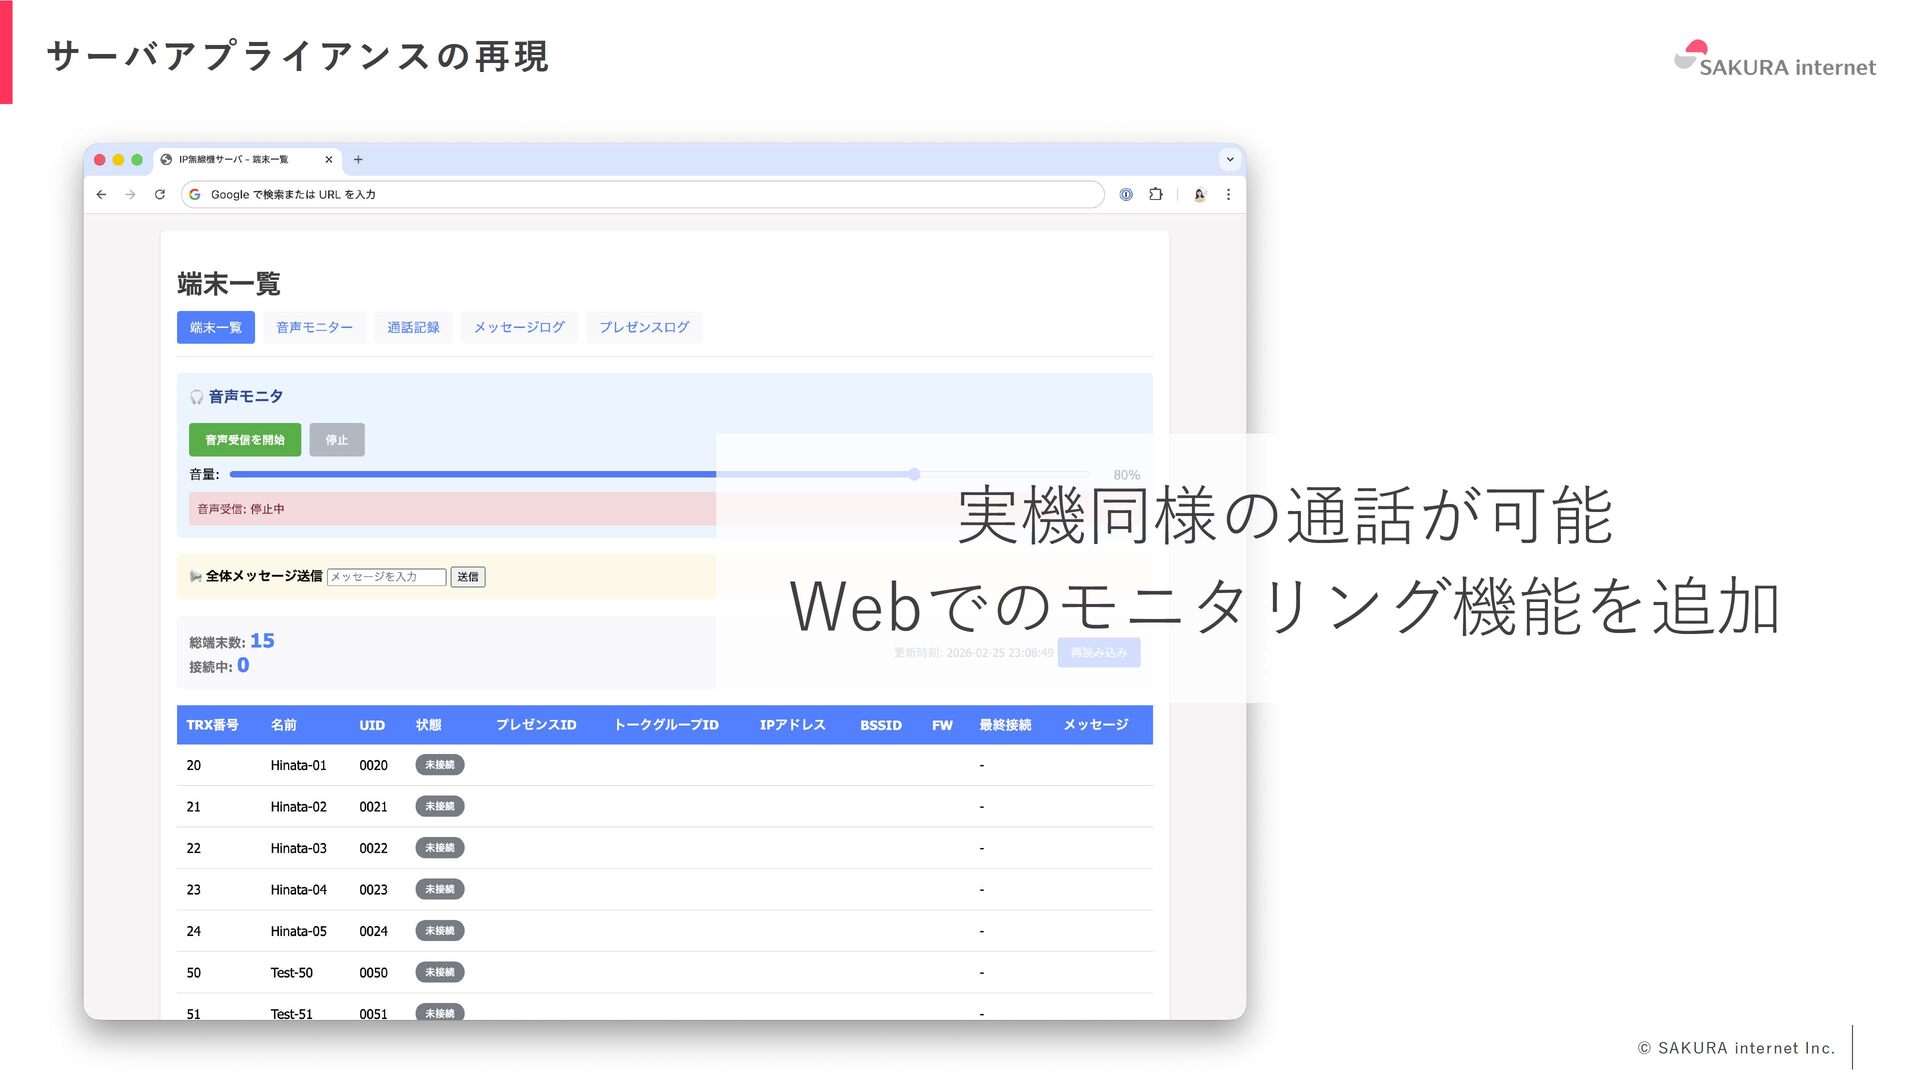The height and width of the screenshot is (1080, 1920).
Task: Open the browser extensions puzzle icon
Action: [x=1156, y=195]
